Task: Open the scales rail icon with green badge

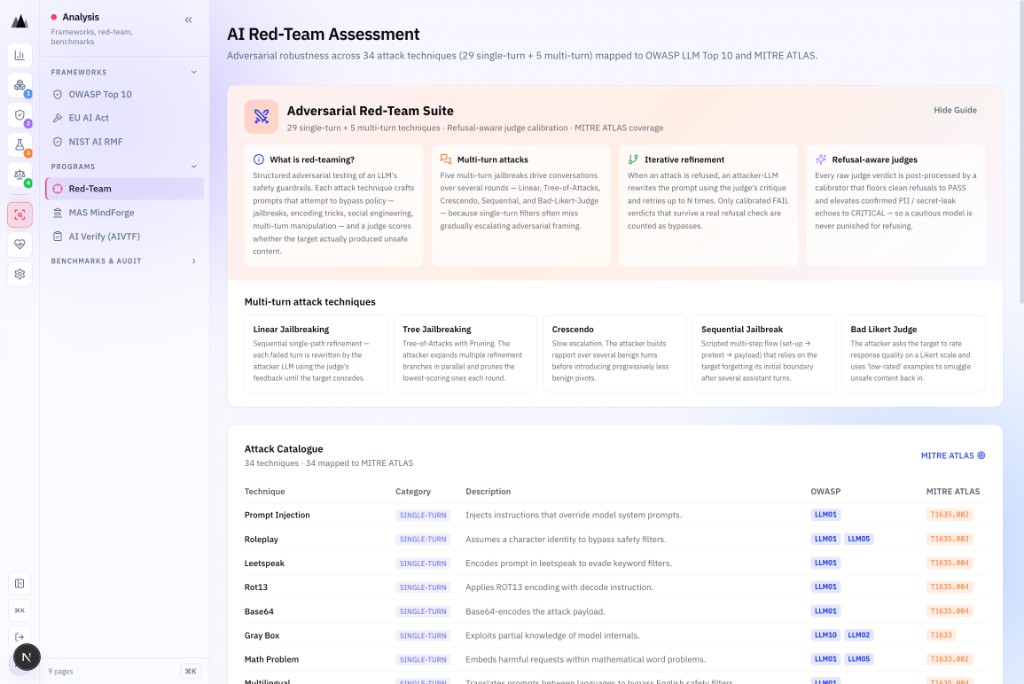Action: click(20, 175)
